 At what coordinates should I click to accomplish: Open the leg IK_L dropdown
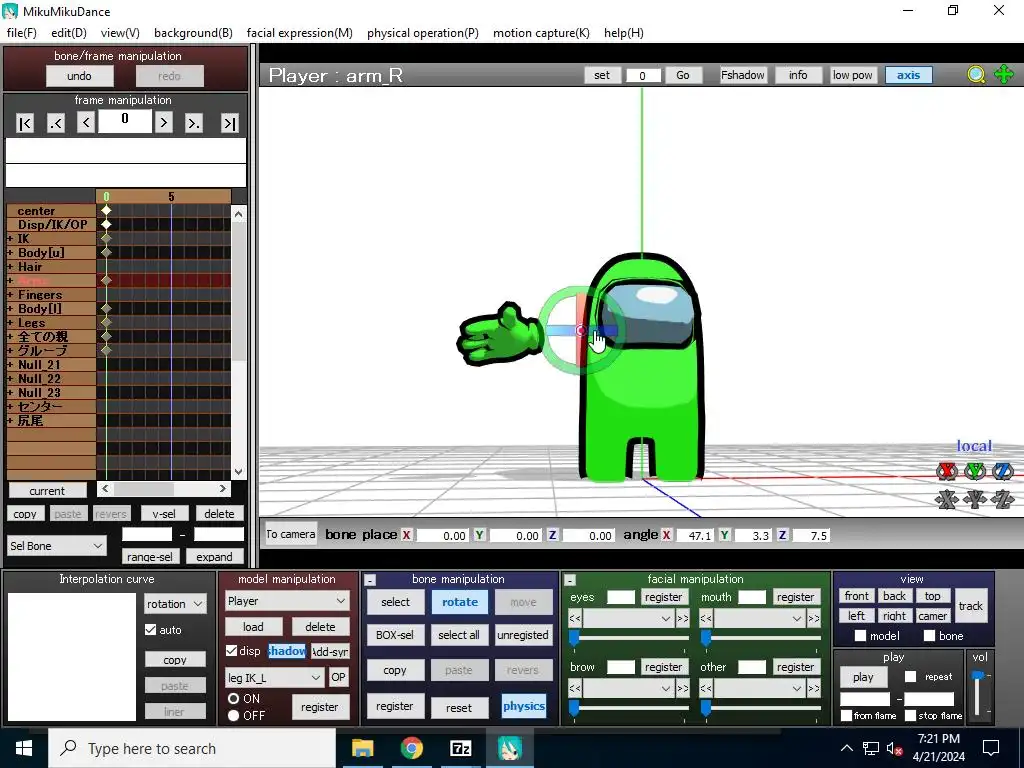click(274, 678)
